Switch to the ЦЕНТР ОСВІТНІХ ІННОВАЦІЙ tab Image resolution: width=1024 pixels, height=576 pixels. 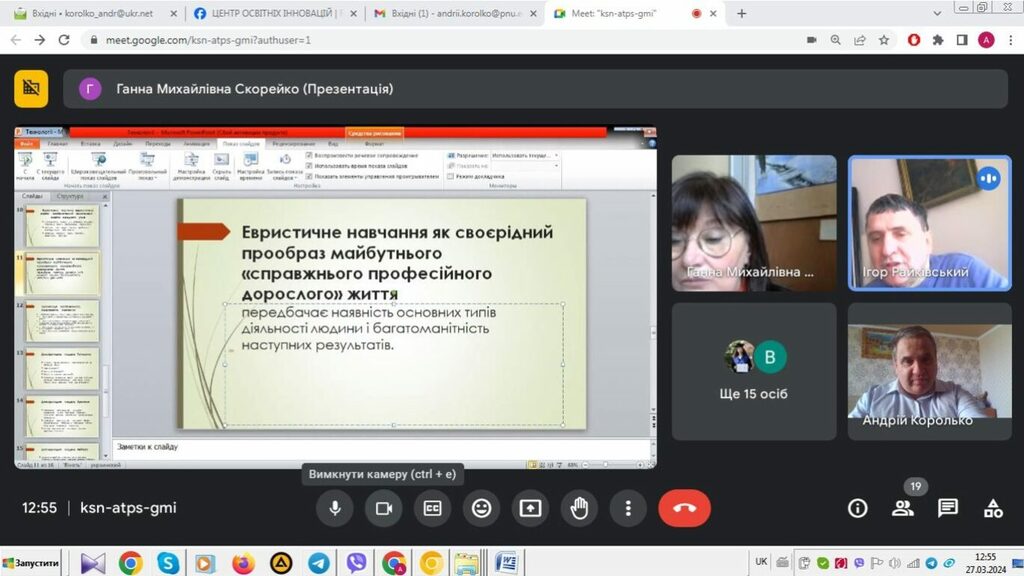pyautogui.click(x=271, y=14)
